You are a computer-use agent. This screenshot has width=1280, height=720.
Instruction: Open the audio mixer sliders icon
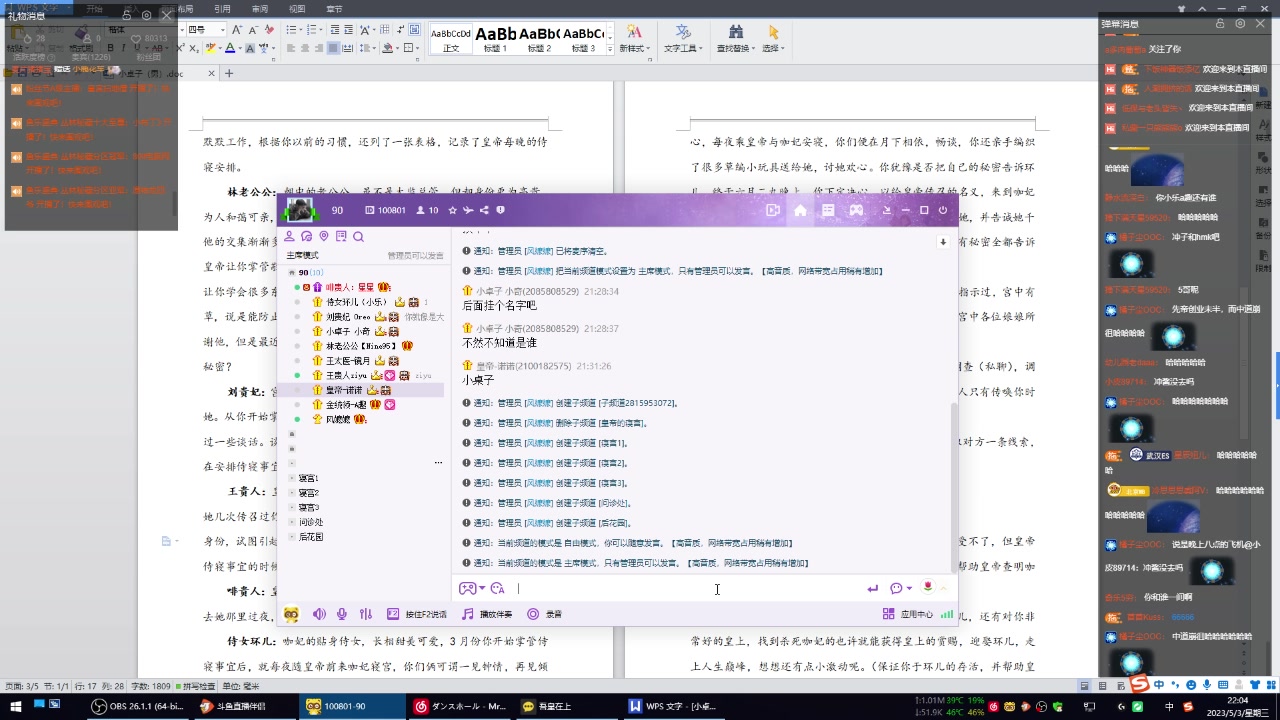point(366,614)
